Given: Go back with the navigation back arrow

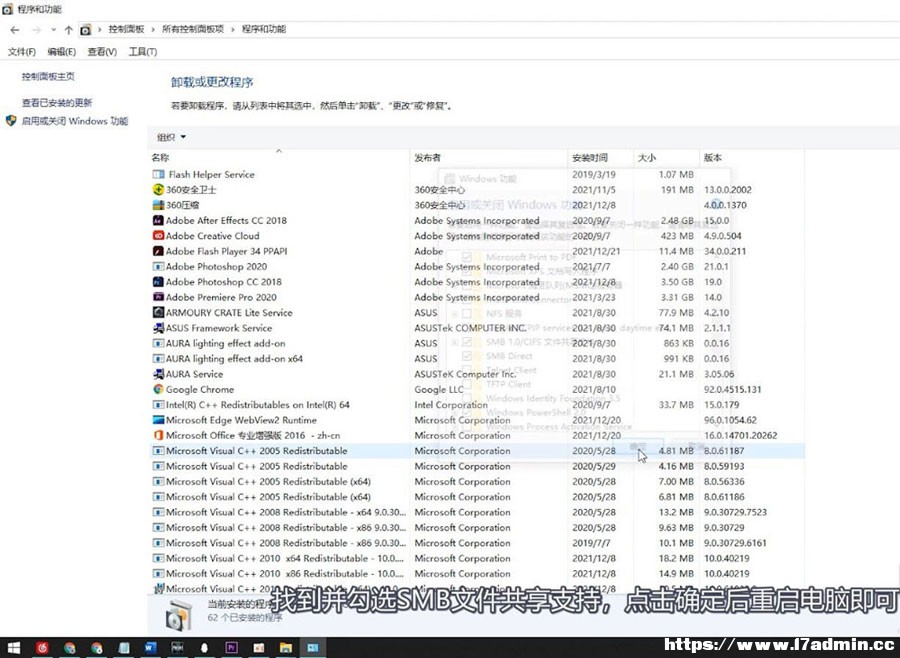Looking at the screenshot, I should (x=15, y=30).
